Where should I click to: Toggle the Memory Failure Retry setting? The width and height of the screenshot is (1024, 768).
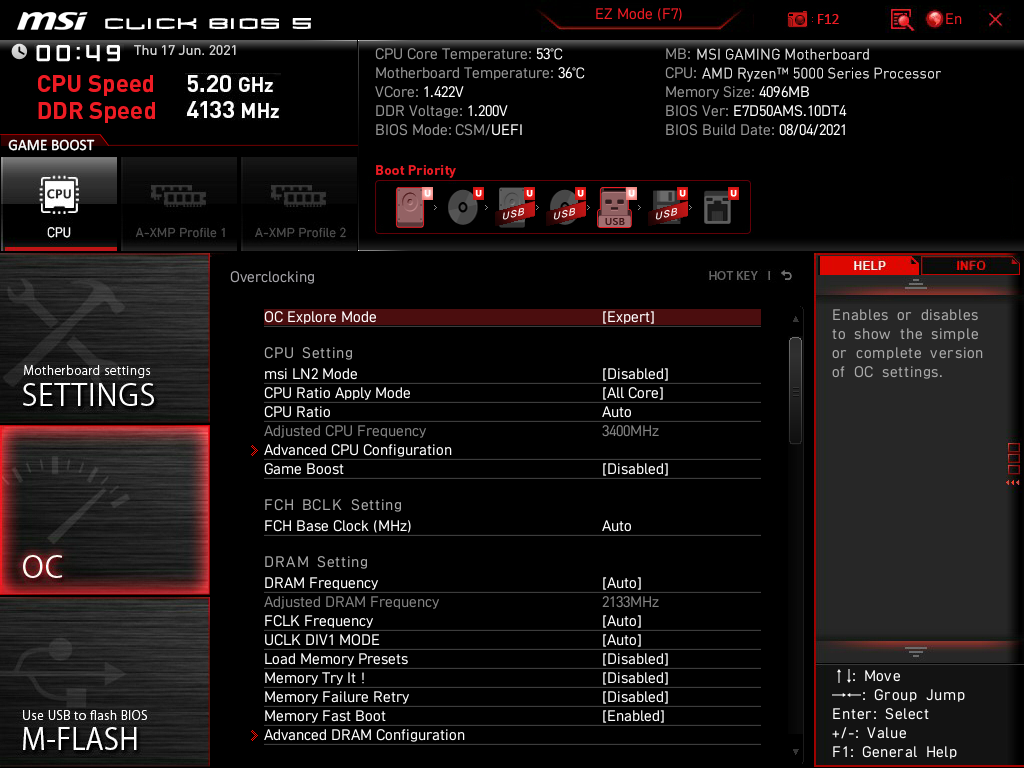click(635, 697)
